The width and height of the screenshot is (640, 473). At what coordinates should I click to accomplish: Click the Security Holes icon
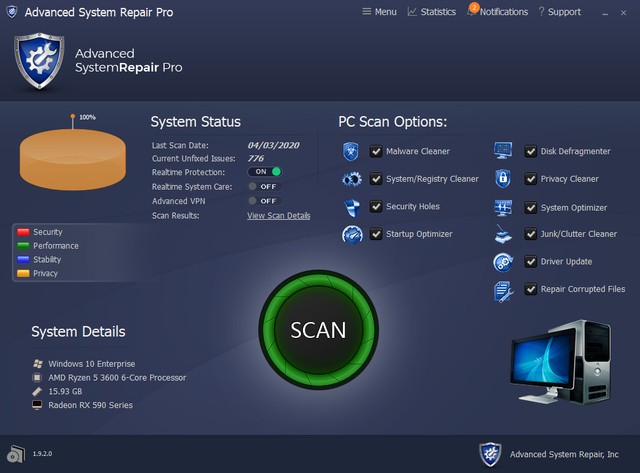tap(351, 208)
